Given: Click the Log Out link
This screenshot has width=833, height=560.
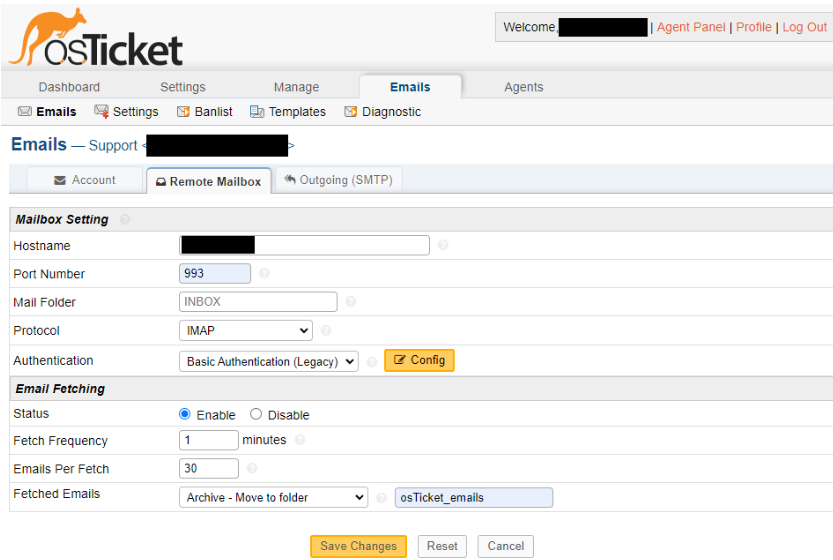Looking at the screenshot, I should (804, 27).
